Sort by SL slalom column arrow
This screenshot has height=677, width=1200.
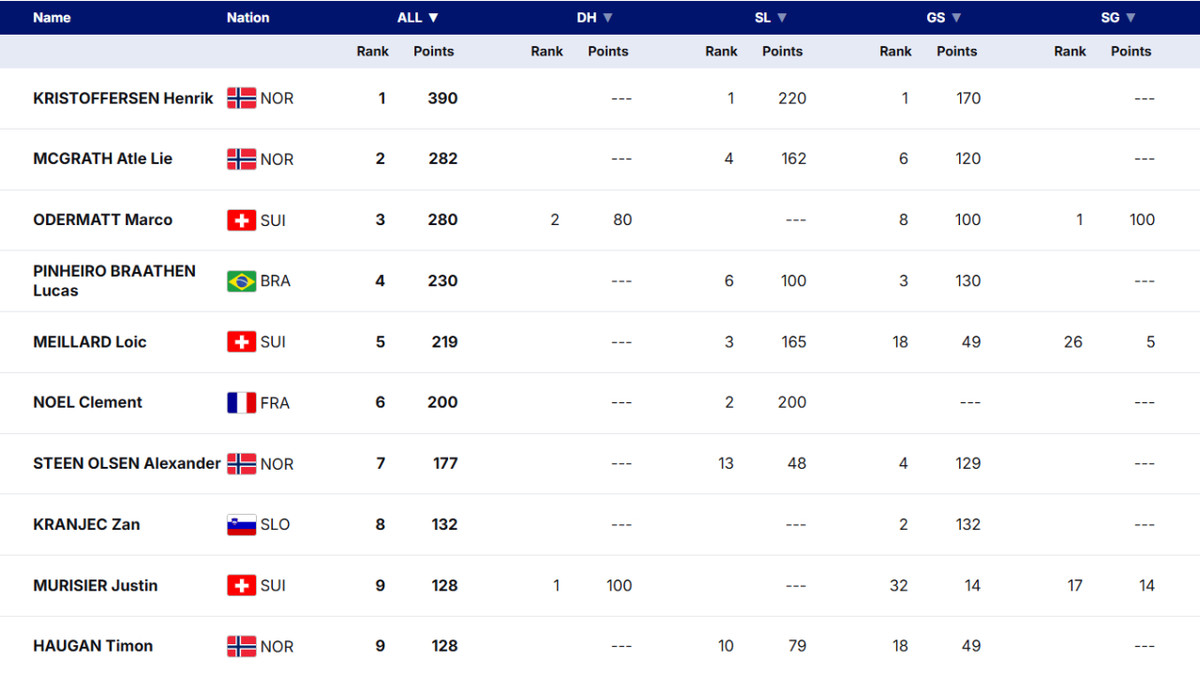(782, 18)
